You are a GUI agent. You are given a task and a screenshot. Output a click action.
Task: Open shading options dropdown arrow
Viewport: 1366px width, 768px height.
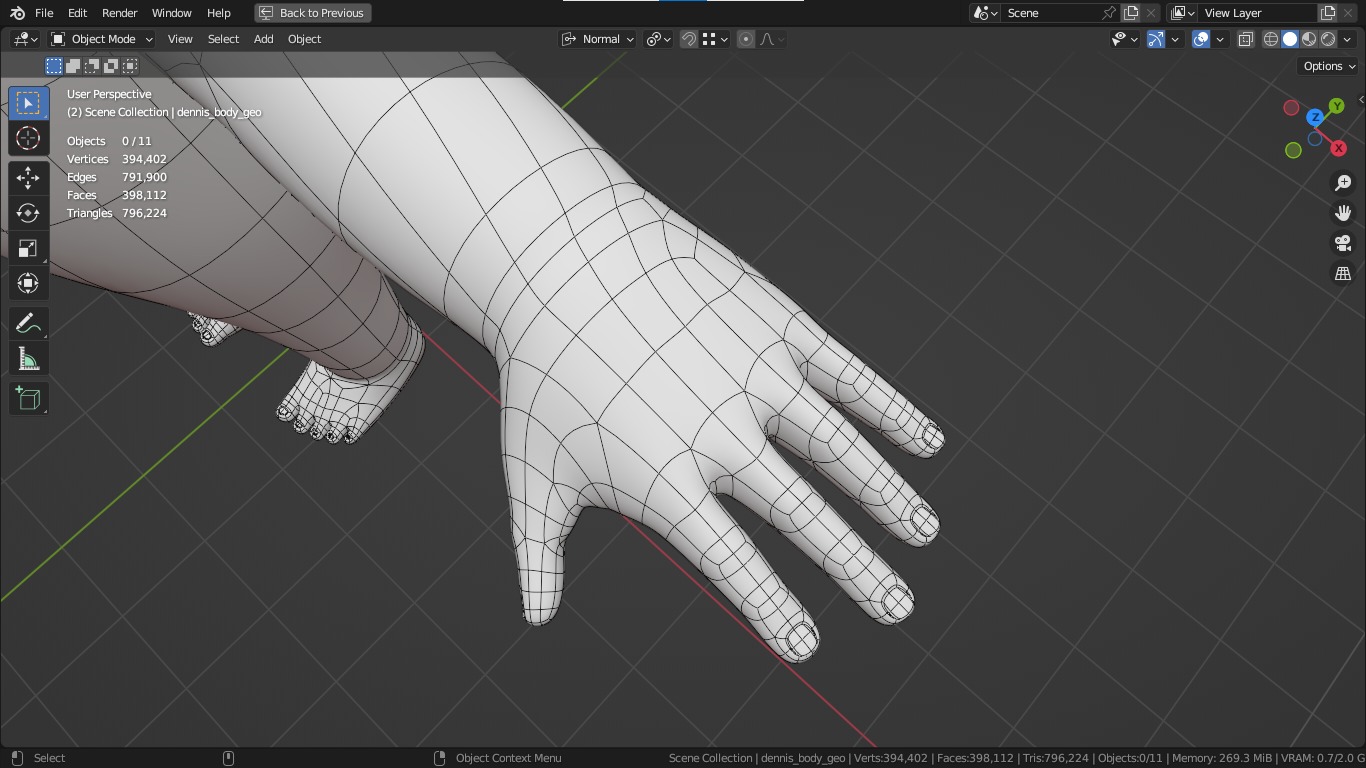click(1347, 39)
